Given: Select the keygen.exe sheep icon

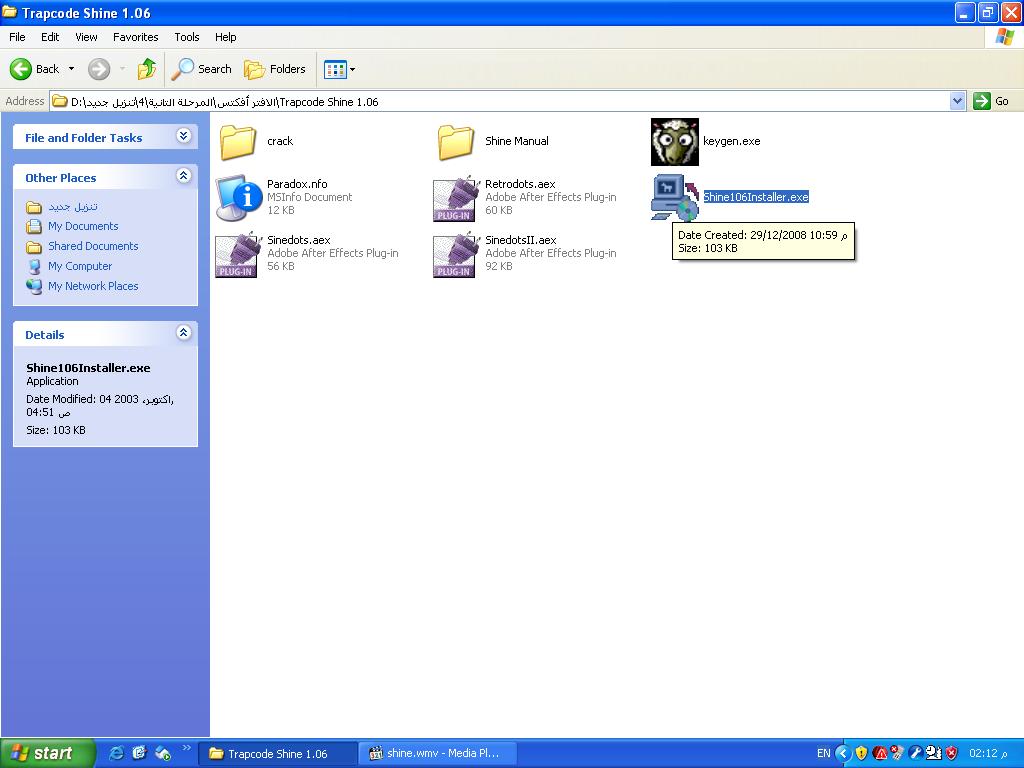Looking at the screenshot, I should tap(675, 142).
